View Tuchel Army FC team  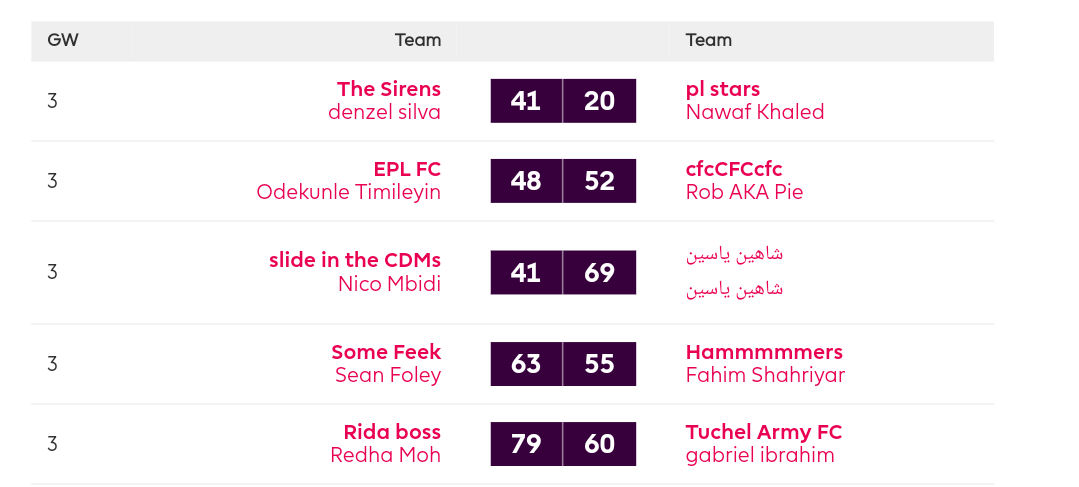(x=764, y=432)
